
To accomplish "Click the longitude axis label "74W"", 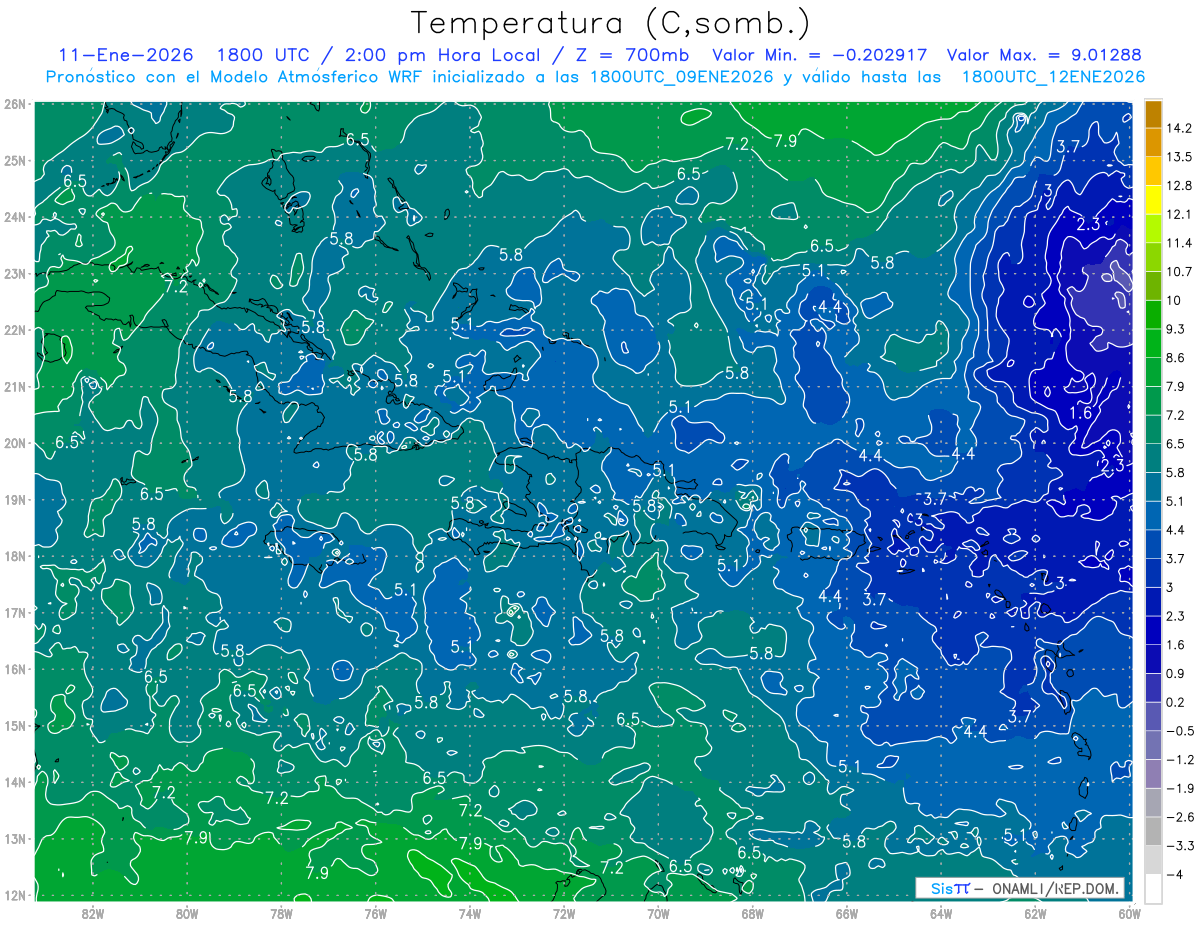I will click(469, 913).
